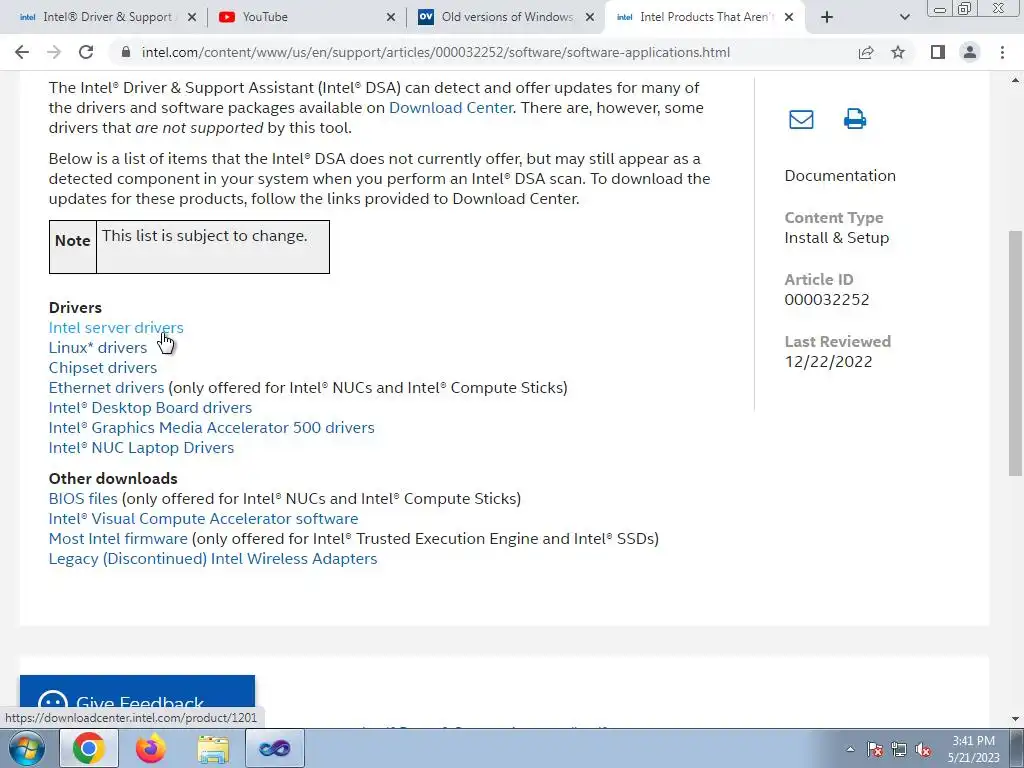Open the Windows Start menu
This screenshot has height=768, width=1024.
(26, 748)
